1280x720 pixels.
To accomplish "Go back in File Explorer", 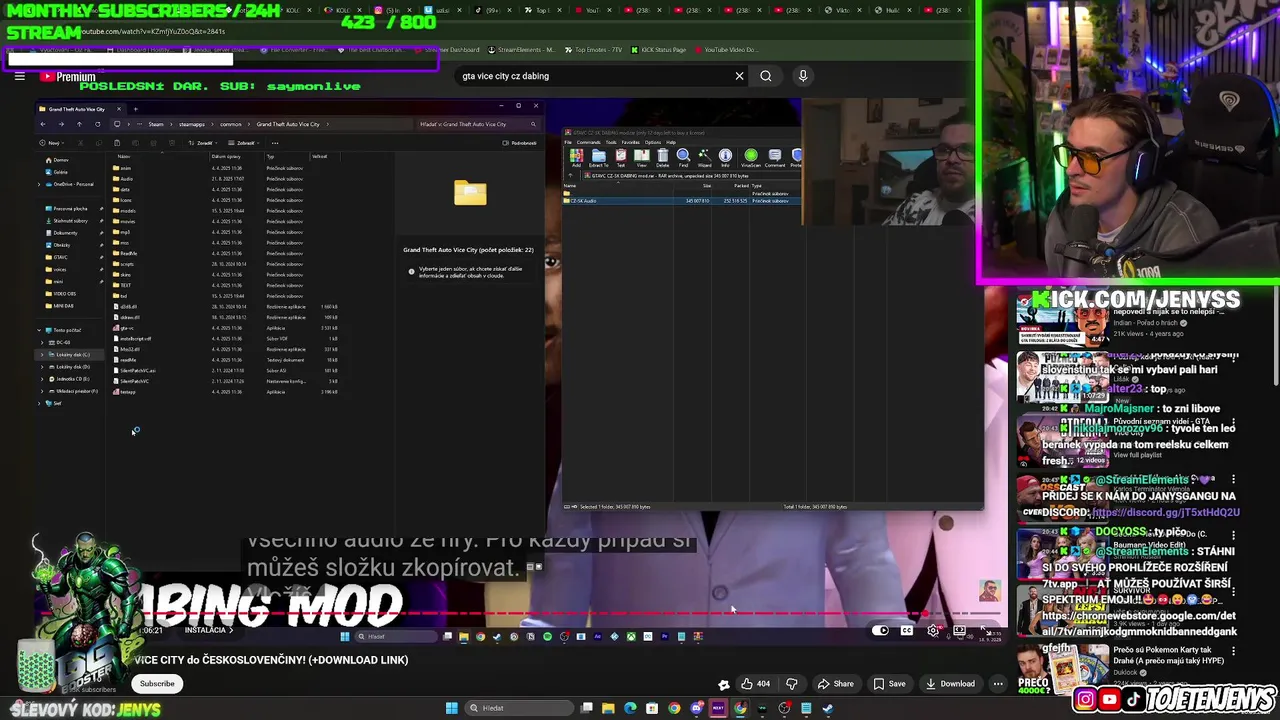I will 42,124.
